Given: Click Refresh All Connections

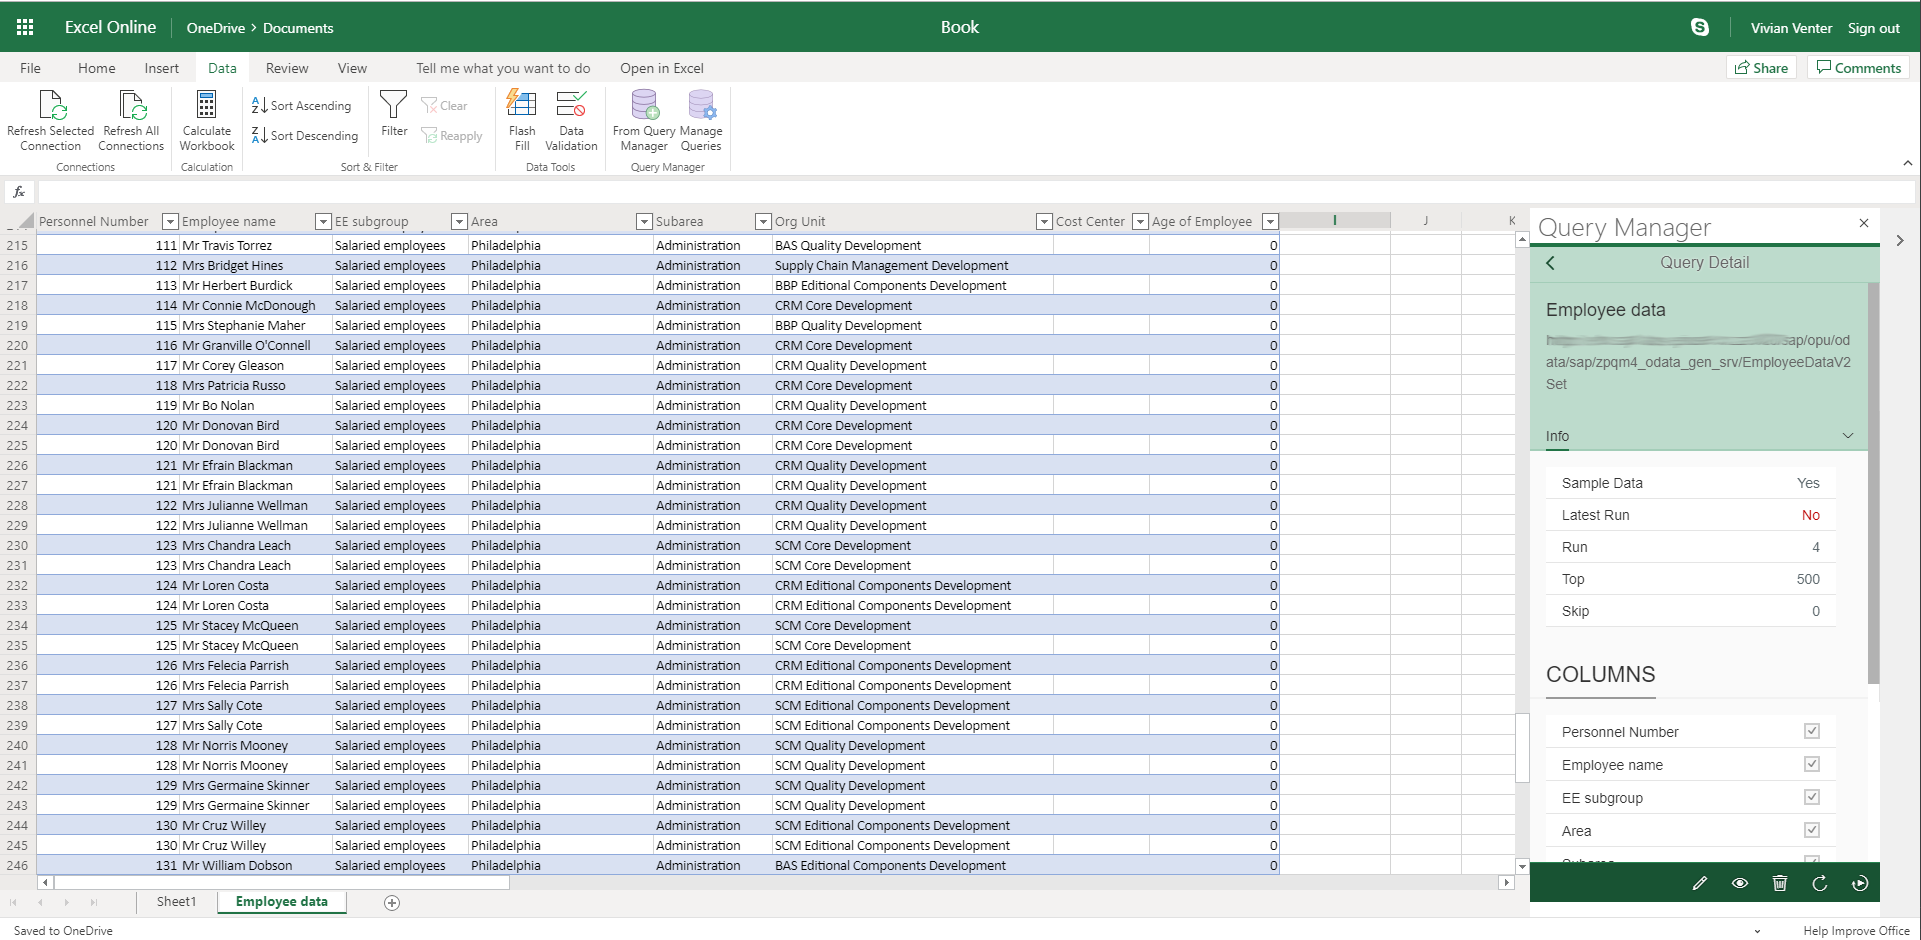Looking at the screenshot, I should click(131, 118).
